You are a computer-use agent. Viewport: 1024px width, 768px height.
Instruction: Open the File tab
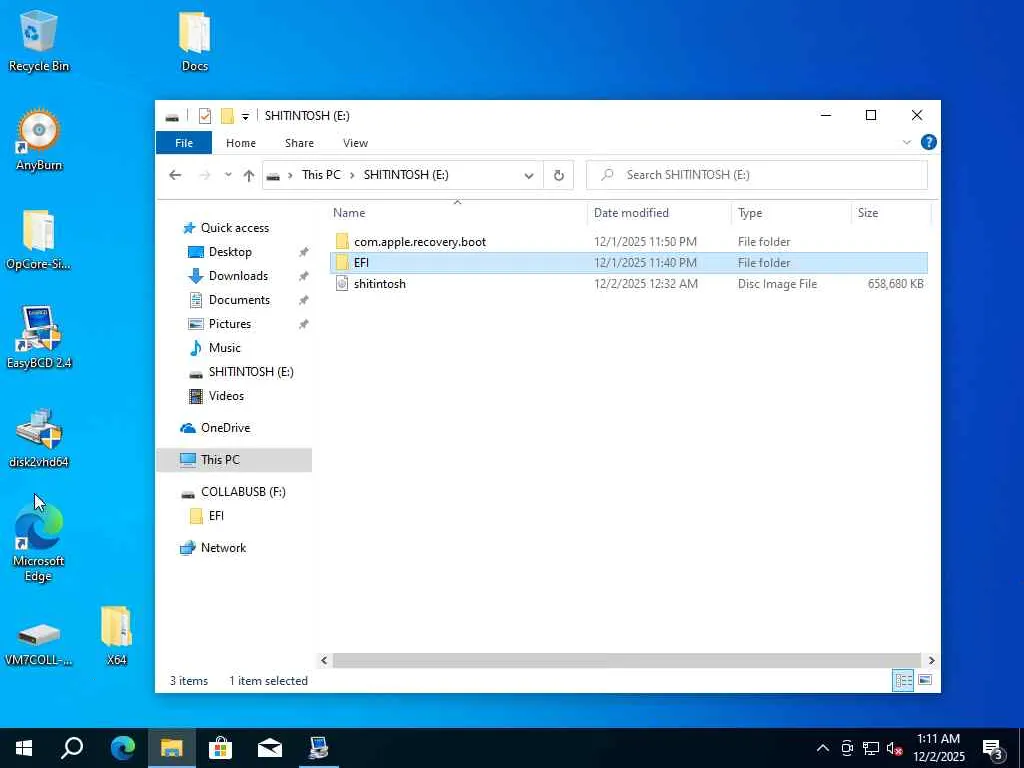point(184,143)
